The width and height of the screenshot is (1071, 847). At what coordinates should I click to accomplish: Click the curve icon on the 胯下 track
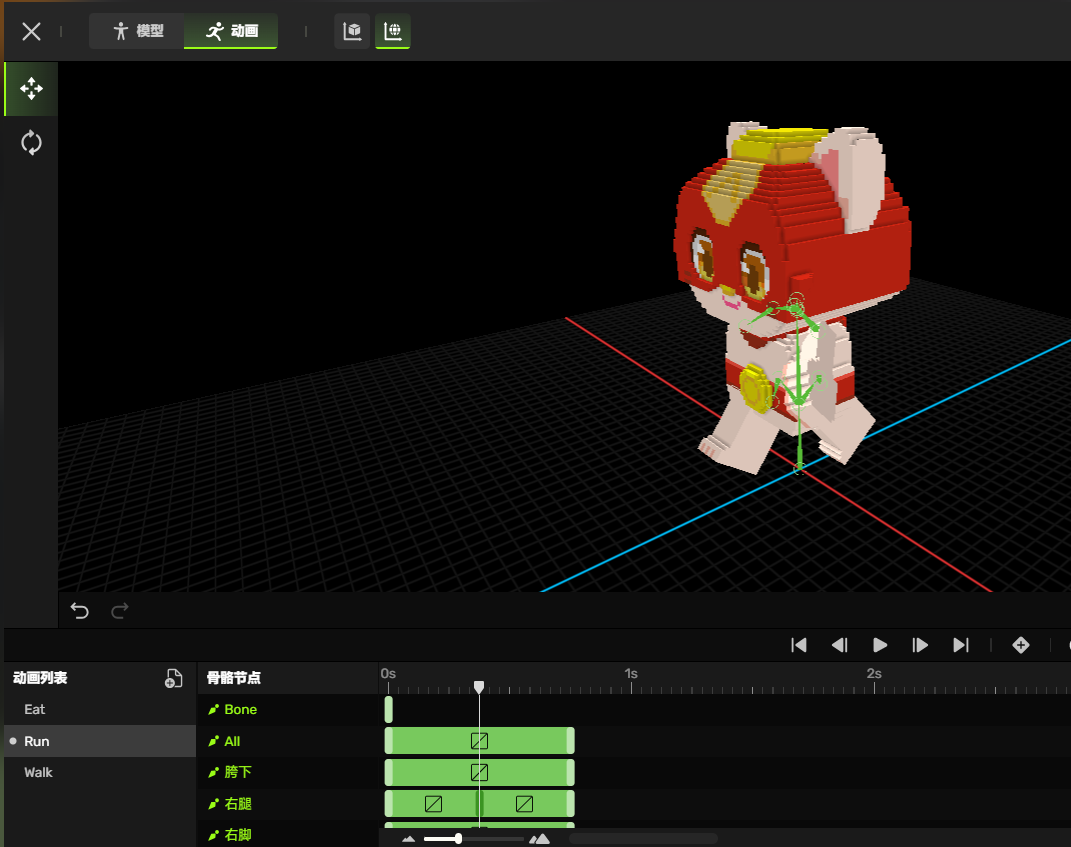pos(479,773)
